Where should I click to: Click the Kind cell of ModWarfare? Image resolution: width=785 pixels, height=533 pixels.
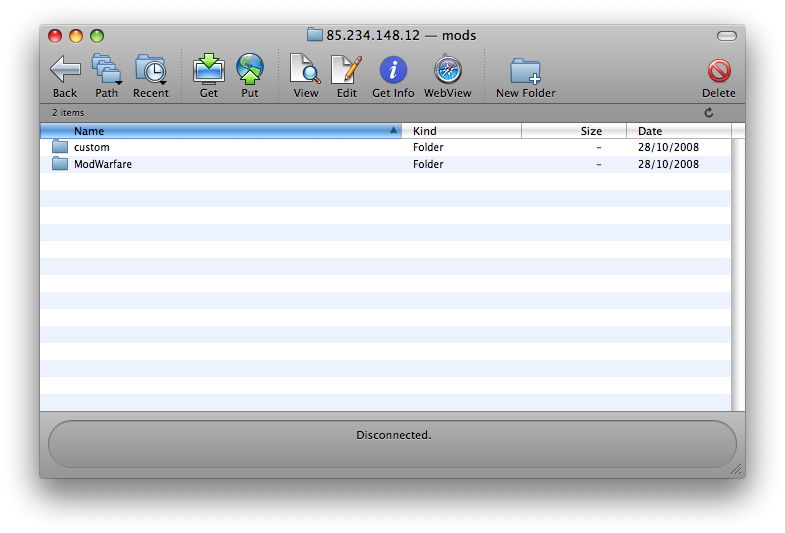coord(428,164)
